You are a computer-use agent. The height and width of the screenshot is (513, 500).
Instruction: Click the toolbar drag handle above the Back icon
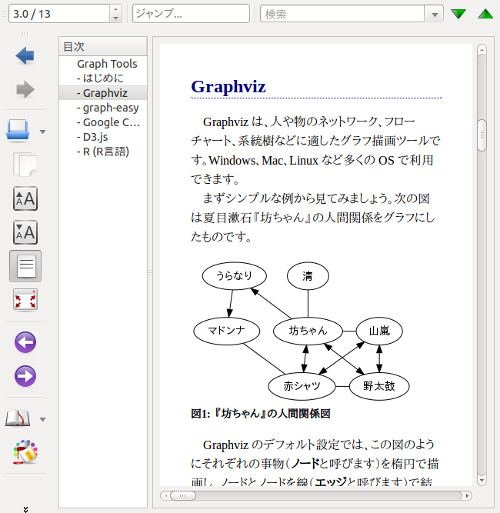25,34
